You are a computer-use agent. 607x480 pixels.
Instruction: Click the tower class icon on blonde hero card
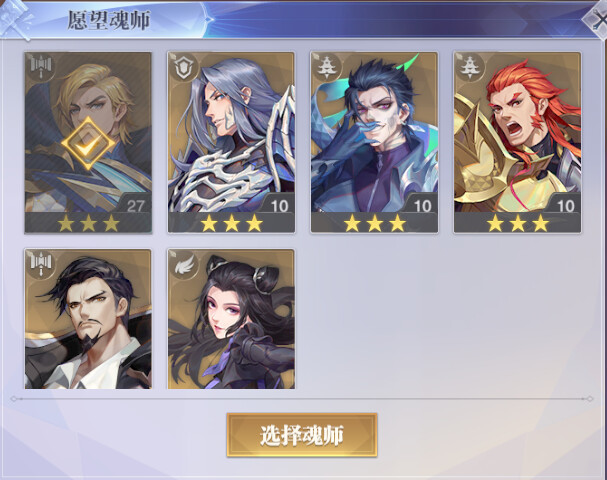(41, 67)
